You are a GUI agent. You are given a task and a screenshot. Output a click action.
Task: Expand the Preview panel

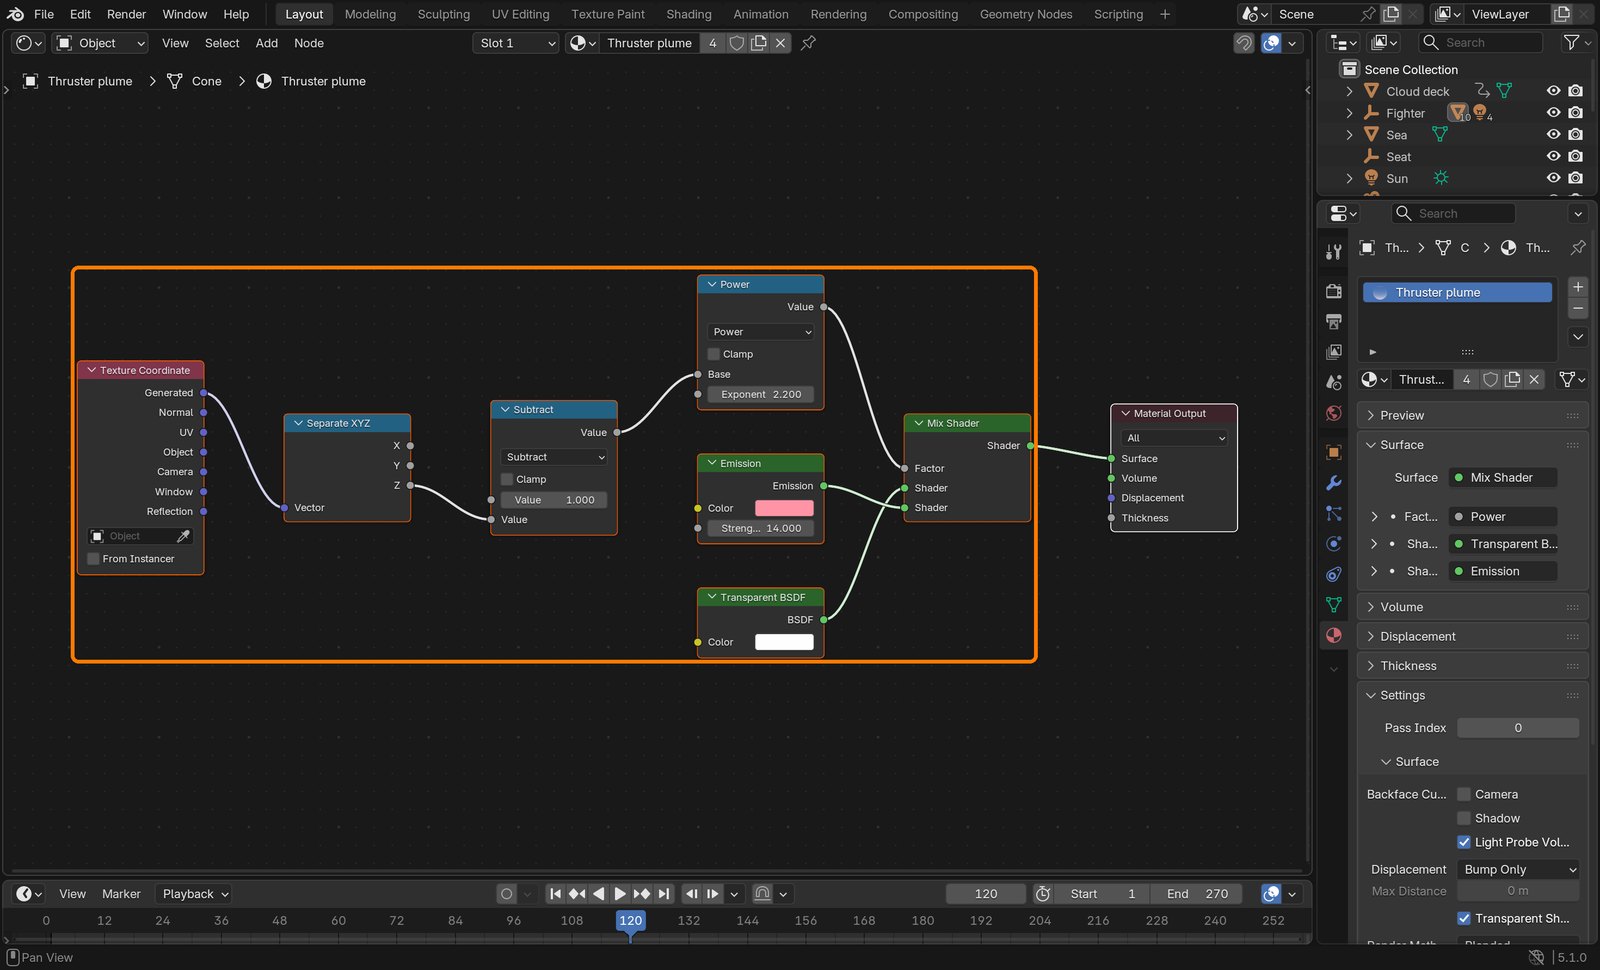tap(1472, 415)
